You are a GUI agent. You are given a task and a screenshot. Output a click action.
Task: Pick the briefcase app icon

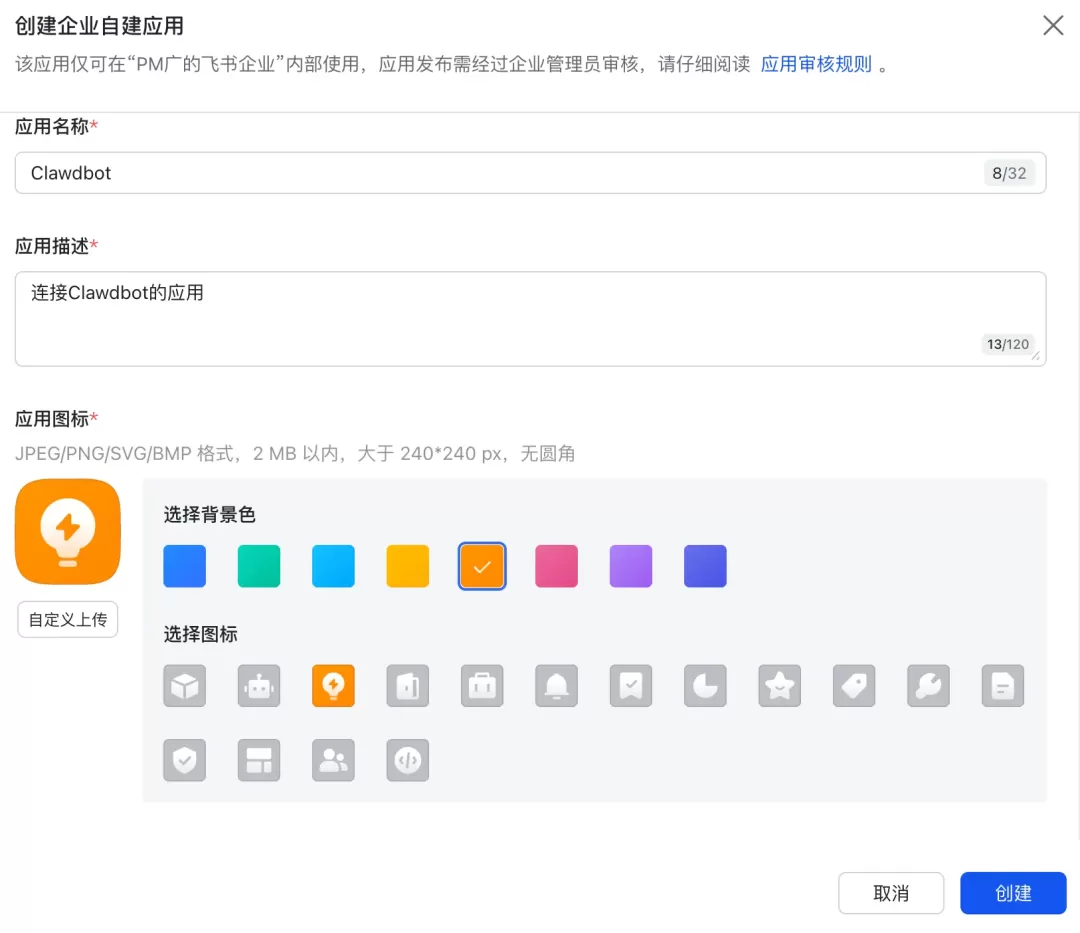tap(482, 686)
